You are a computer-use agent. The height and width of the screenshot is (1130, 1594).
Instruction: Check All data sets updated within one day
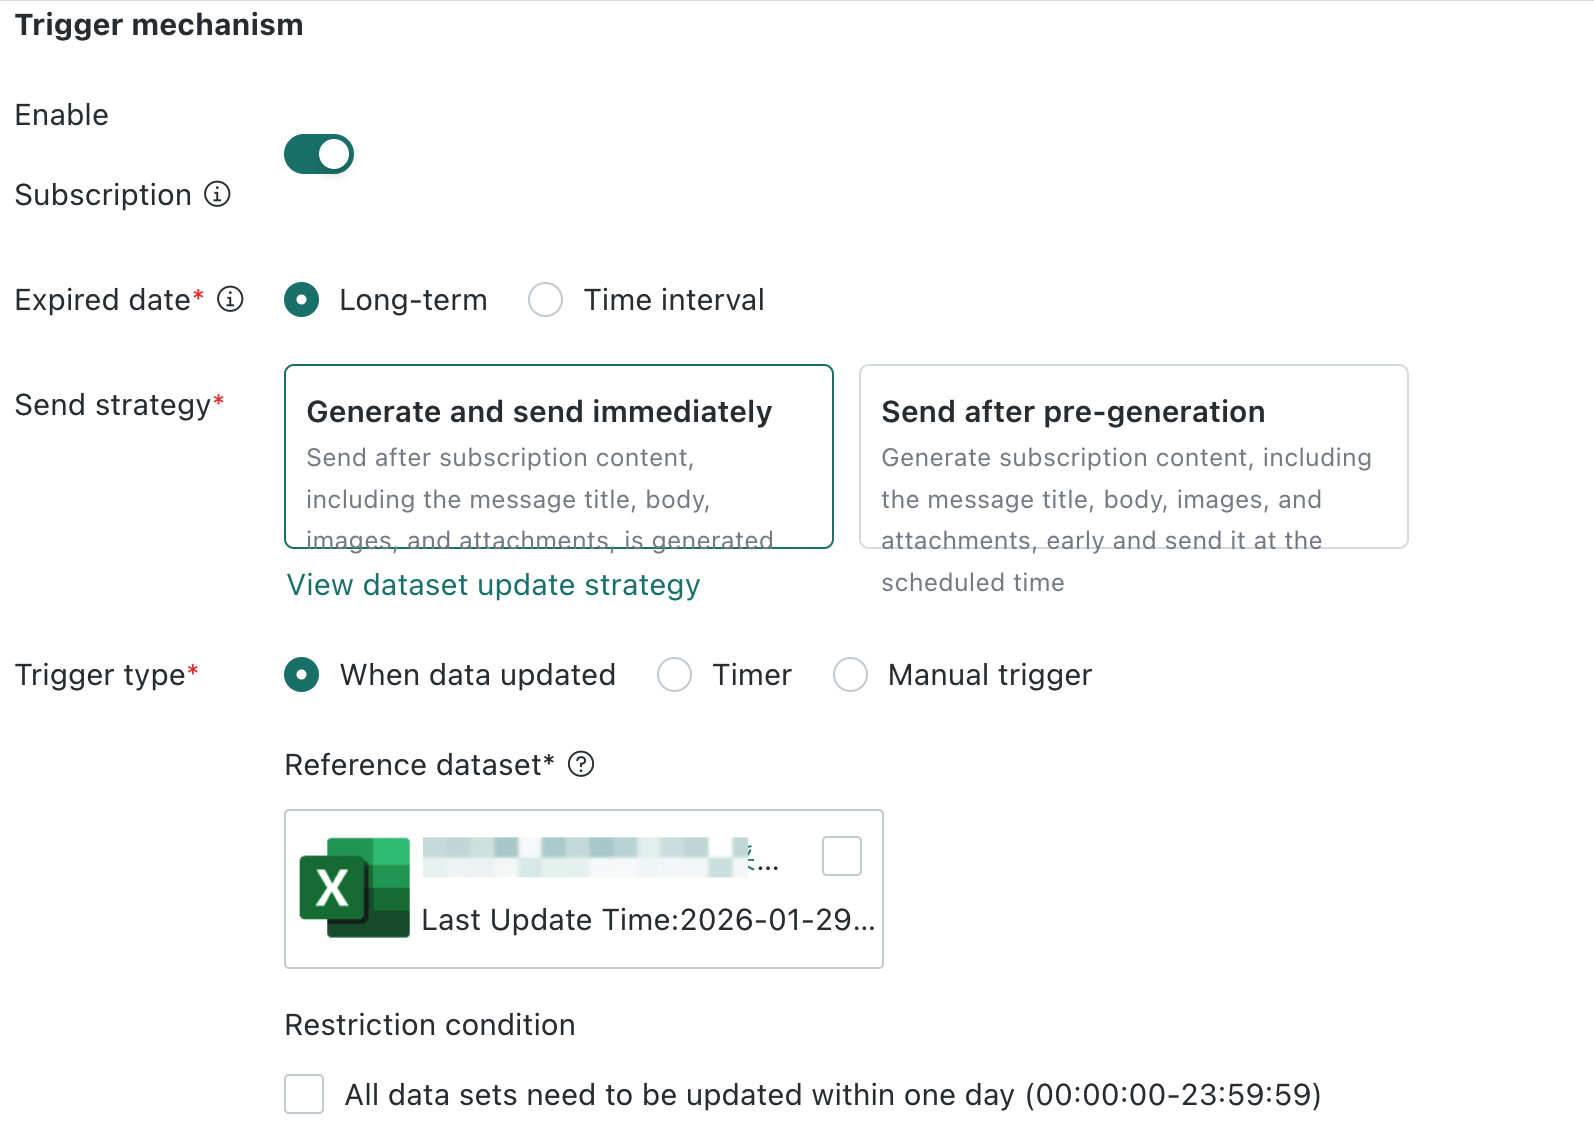coord(304,1094)
